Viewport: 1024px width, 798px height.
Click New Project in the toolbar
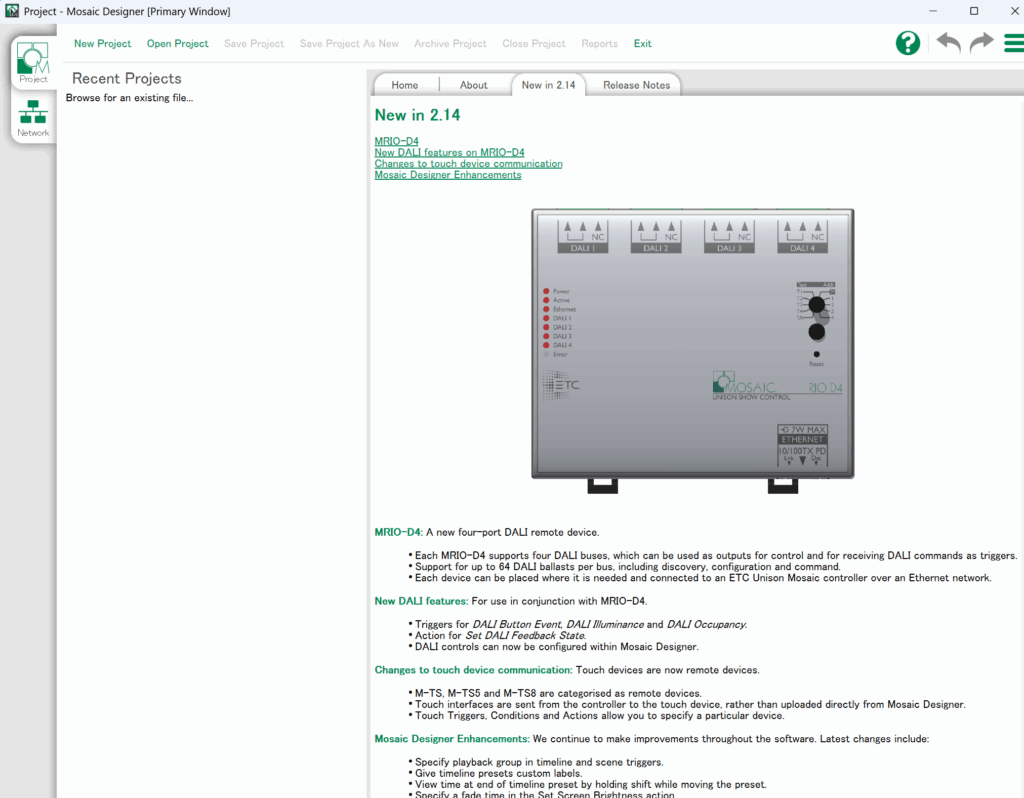[103, 44]
